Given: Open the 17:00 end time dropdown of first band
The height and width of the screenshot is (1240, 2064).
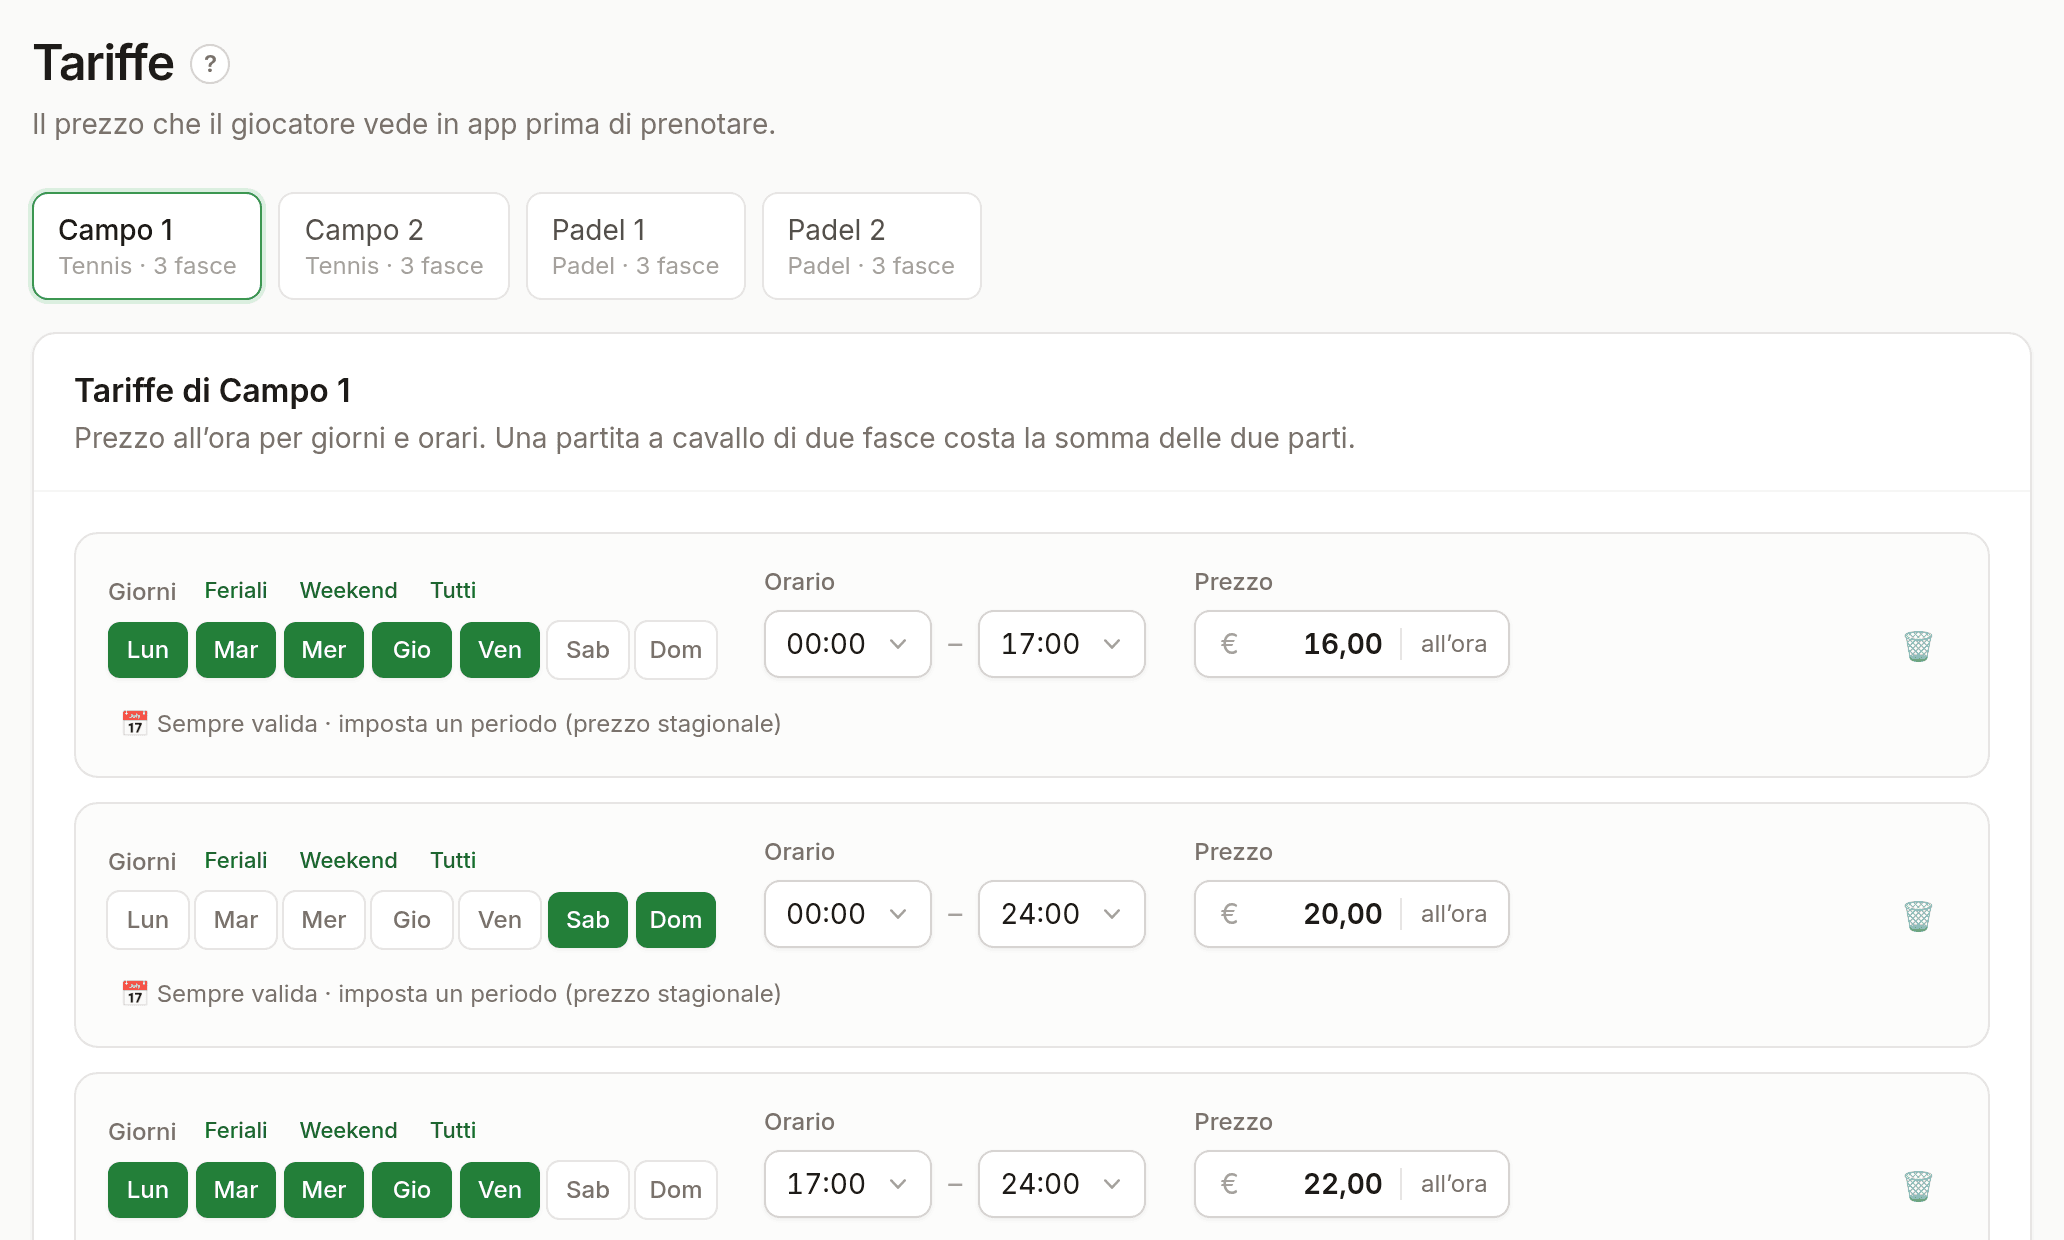Looking at the screenshot, I should tap(1062, 644).
